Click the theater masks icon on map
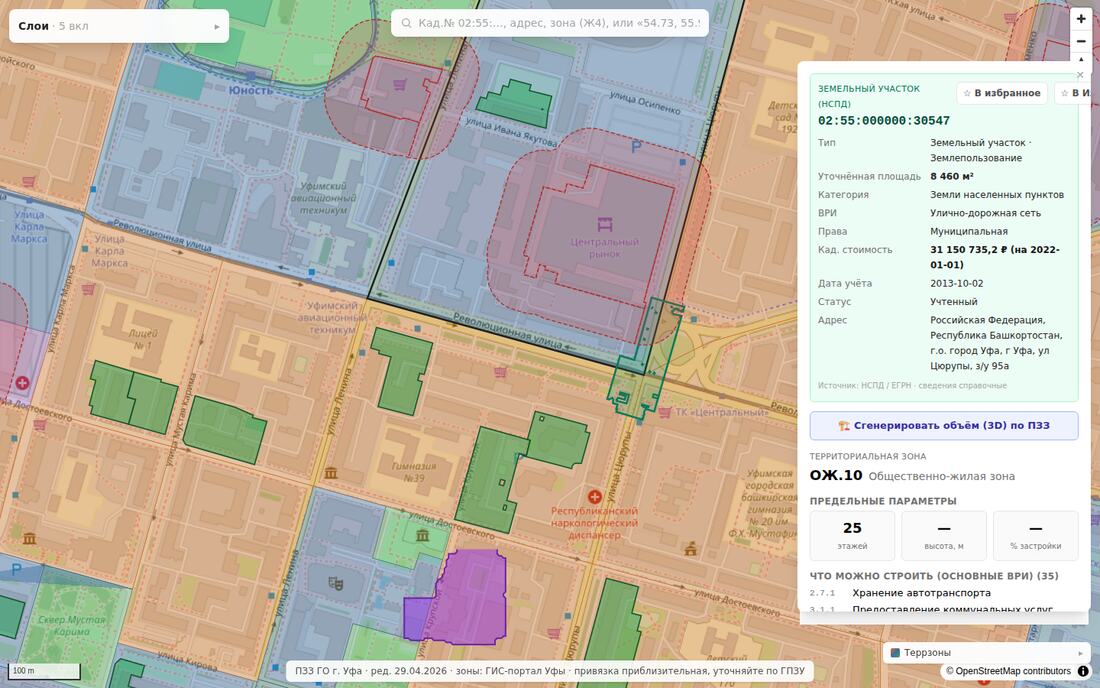Viewport: 1100px width, 688px height. tap(336, 583)
